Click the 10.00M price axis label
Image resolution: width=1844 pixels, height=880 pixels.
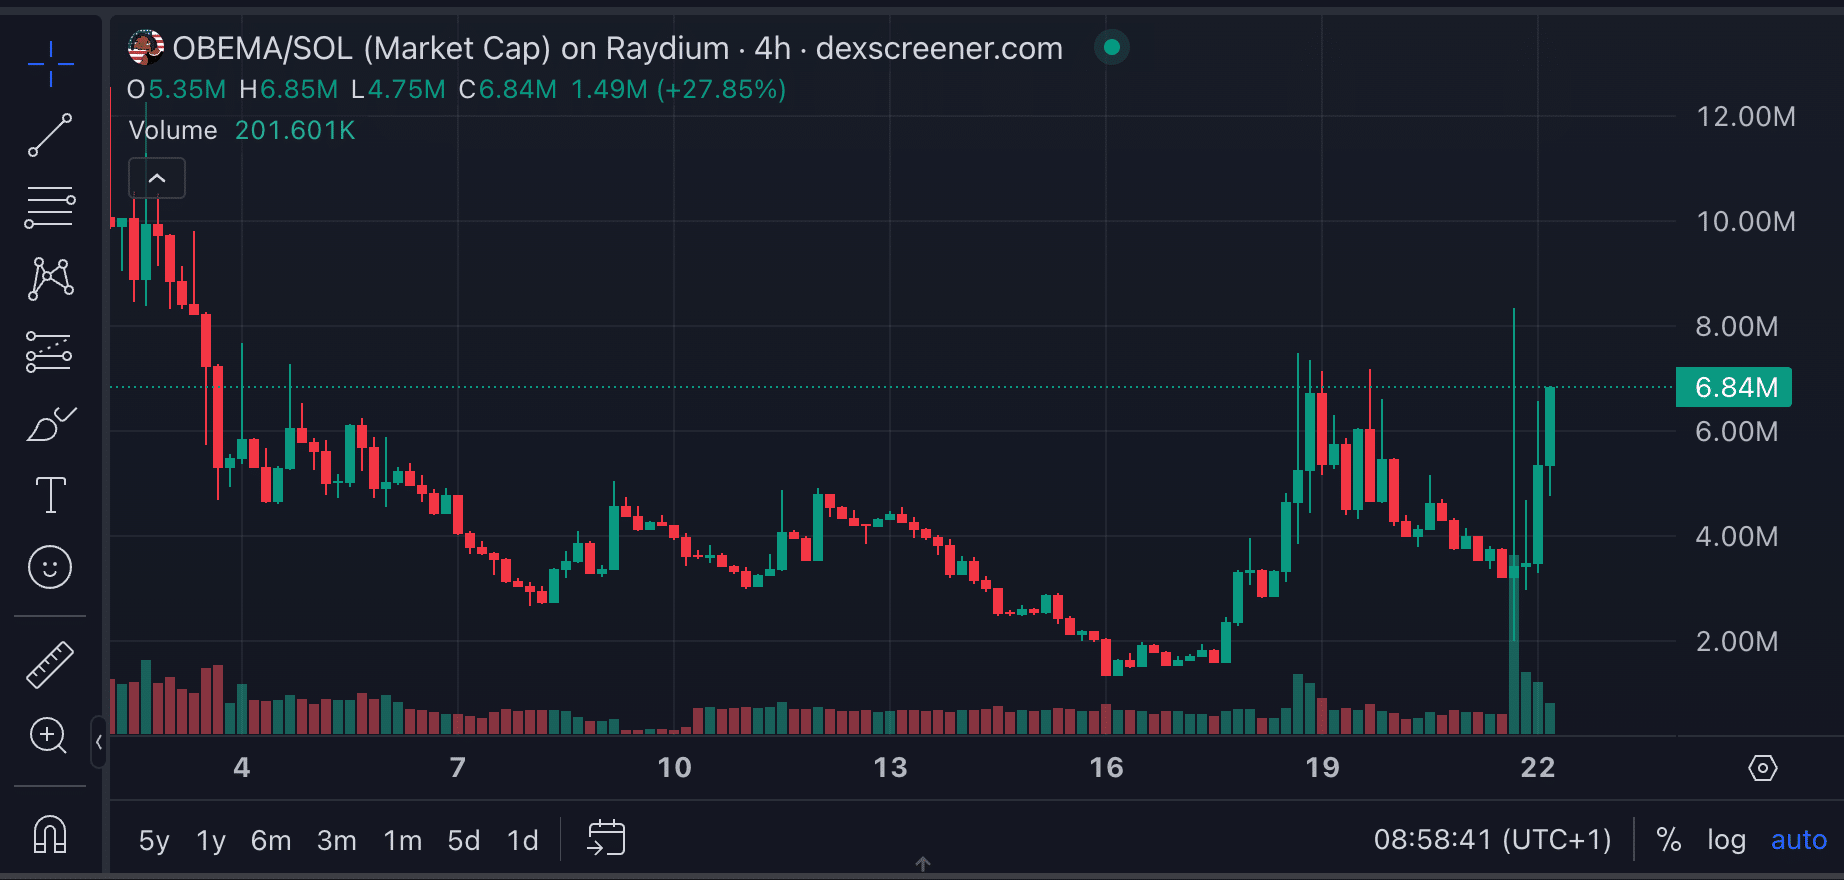coord(1745,221)
